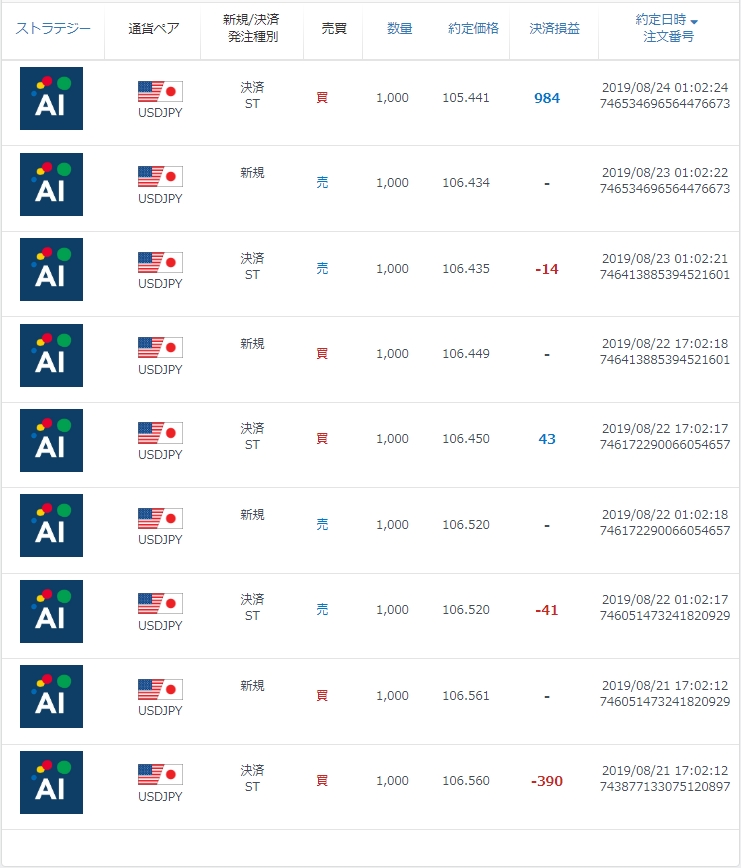Click the USDJPY flags in the 106.561 row
Image resolution: width=741 pixels, height=868 pixels.
click(x=160, y=689)
